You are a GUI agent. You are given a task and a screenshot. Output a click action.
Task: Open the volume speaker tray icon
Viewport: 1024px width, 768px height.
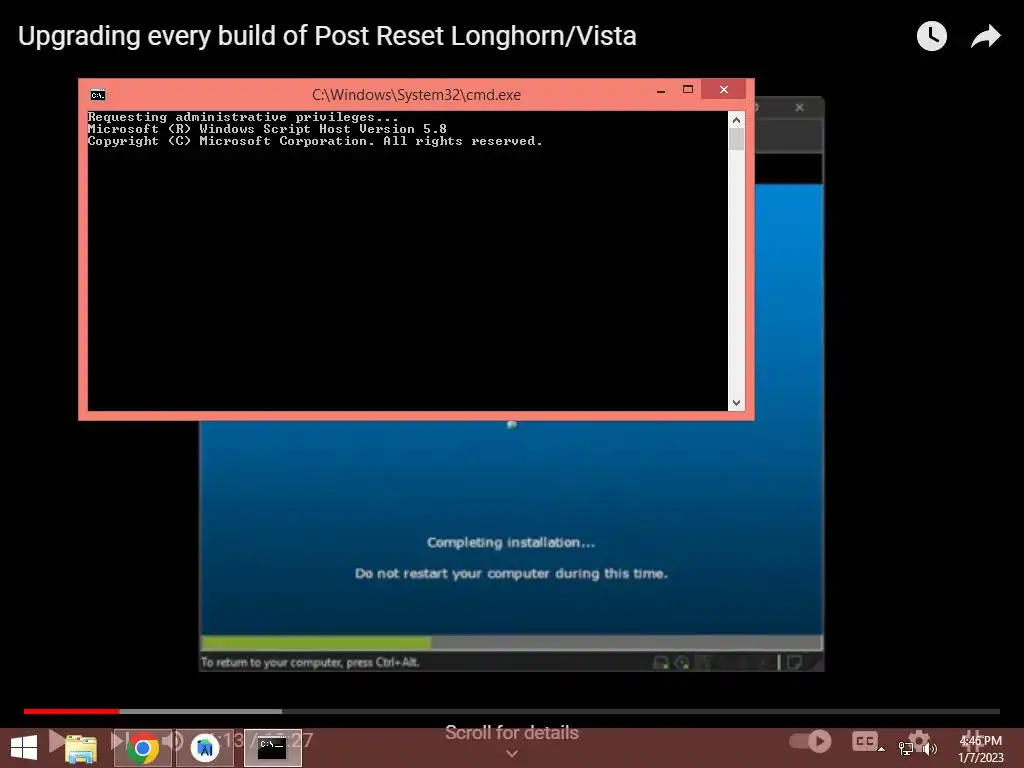click(929, 749)
